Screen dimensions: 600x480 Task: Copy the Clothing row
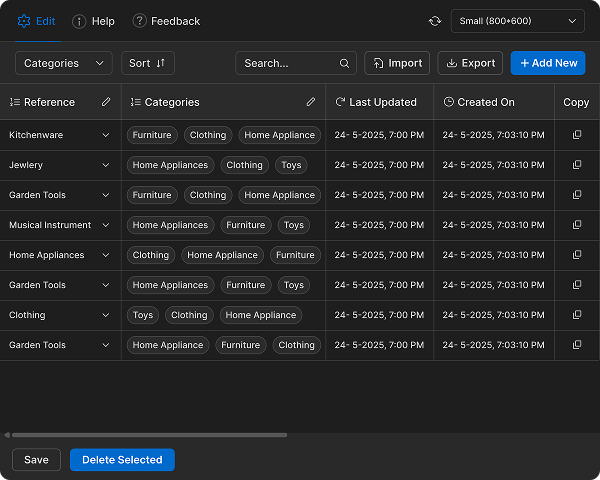point(577,315)
